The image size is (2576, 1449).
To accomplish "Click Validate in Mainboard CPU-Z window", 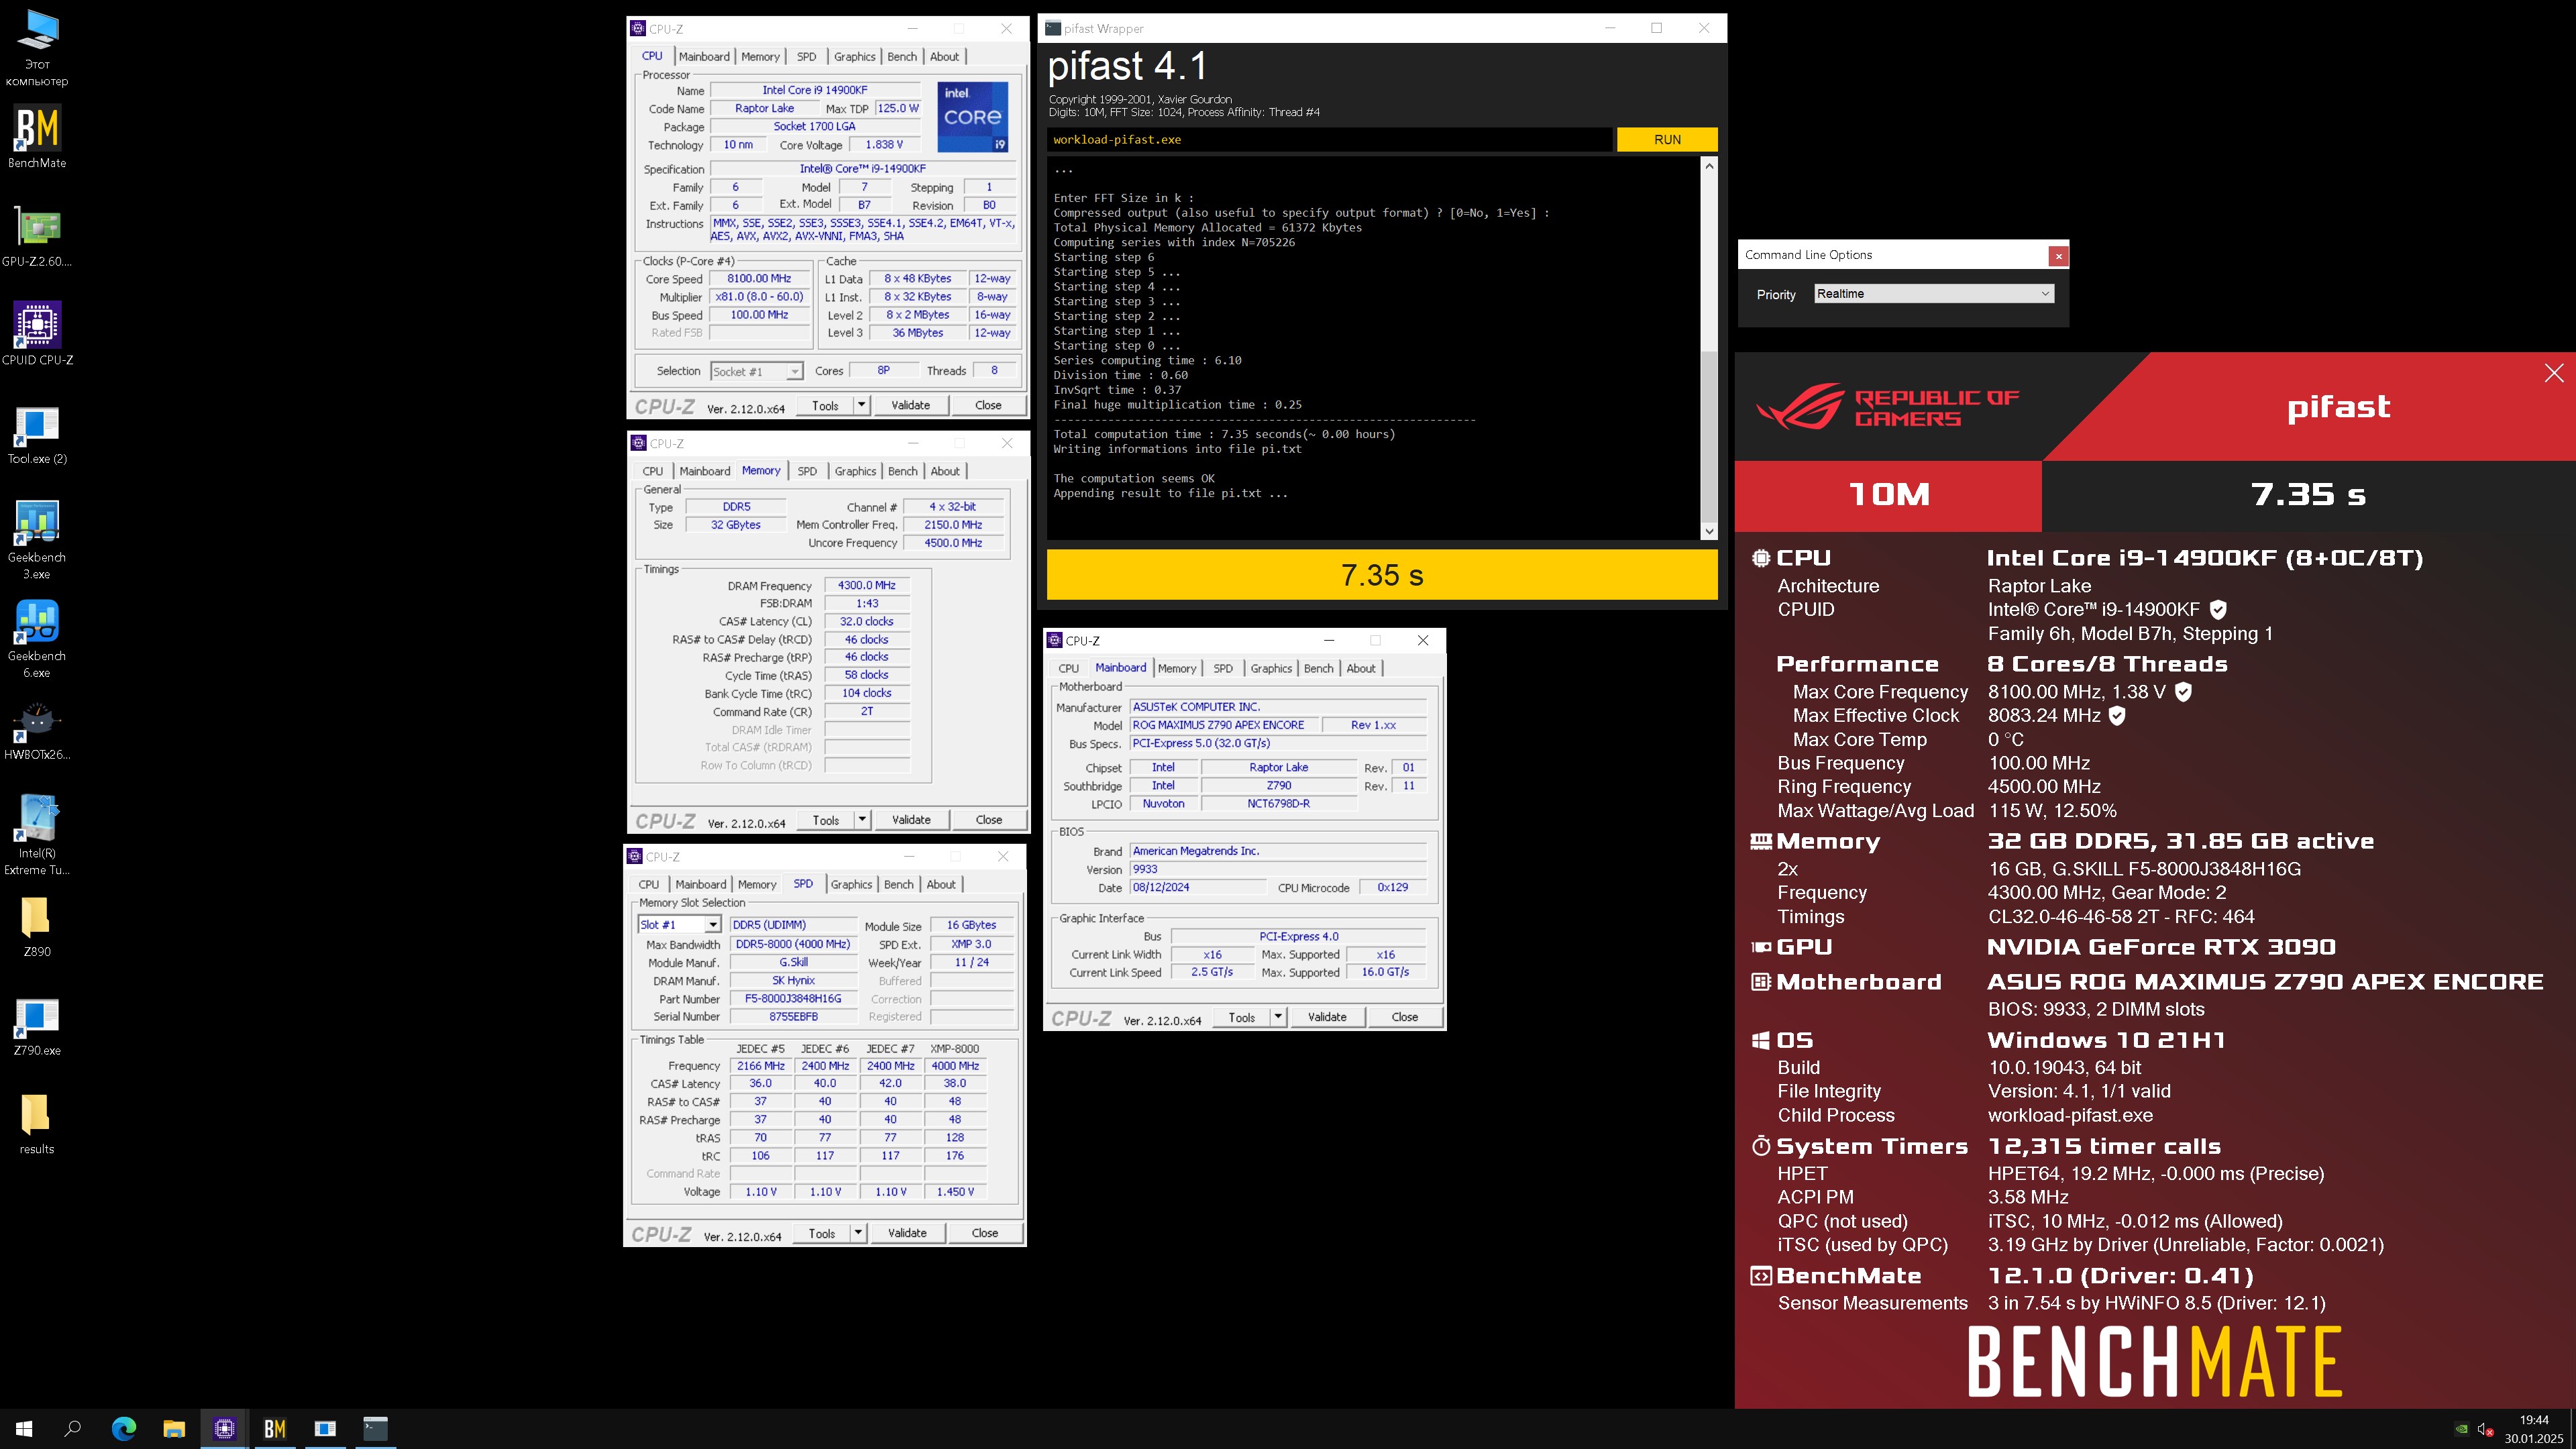I will (1327, 1017).
